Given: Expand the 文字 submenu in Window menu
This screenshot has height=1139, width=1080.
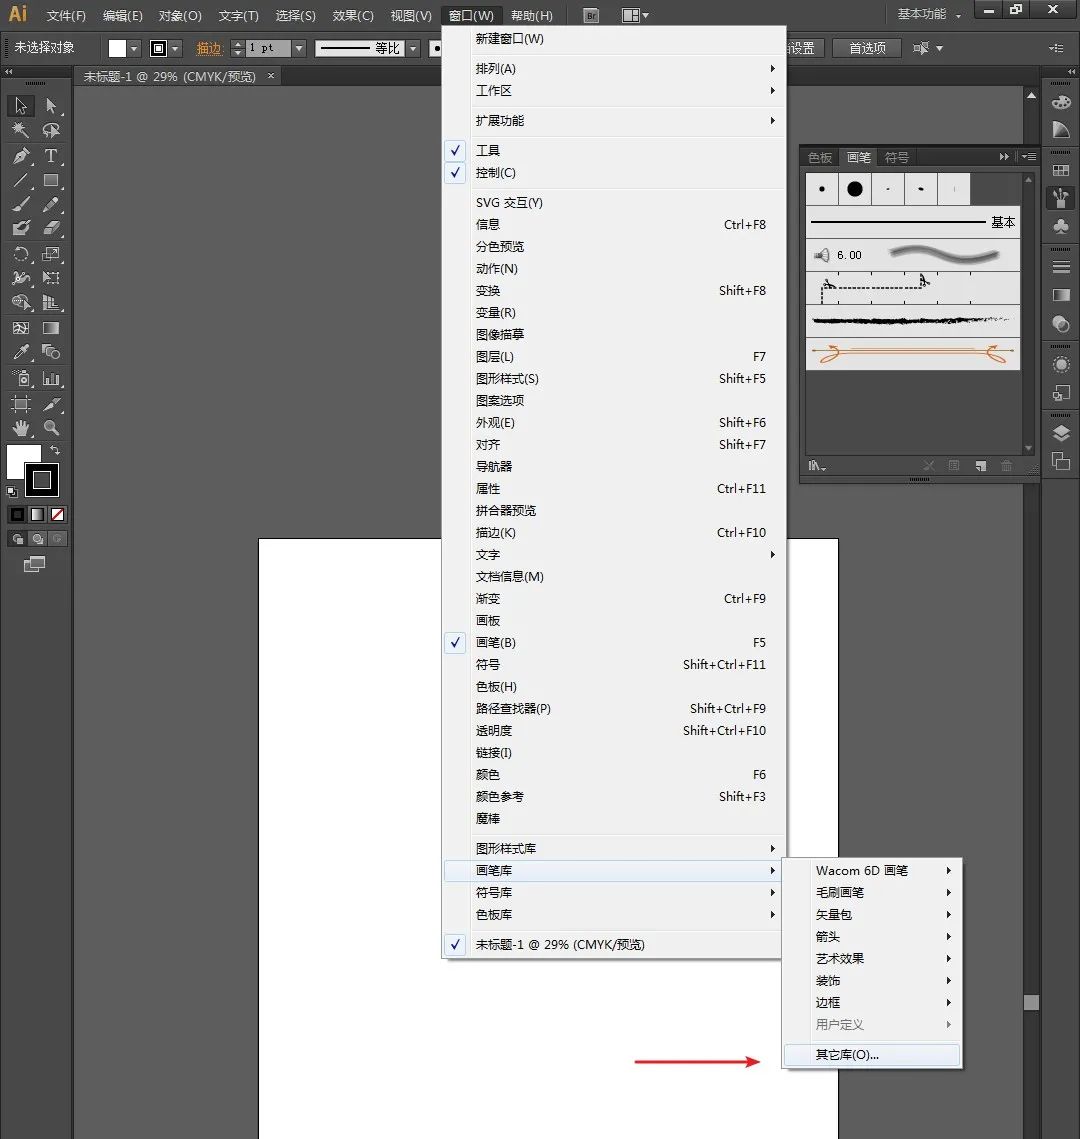Looking at the screenshot, I should (x=613, y=555).
